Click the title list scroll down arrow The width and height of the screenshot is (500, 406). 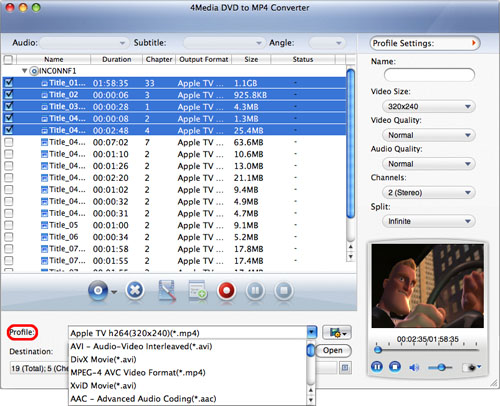tap(350, 257)
